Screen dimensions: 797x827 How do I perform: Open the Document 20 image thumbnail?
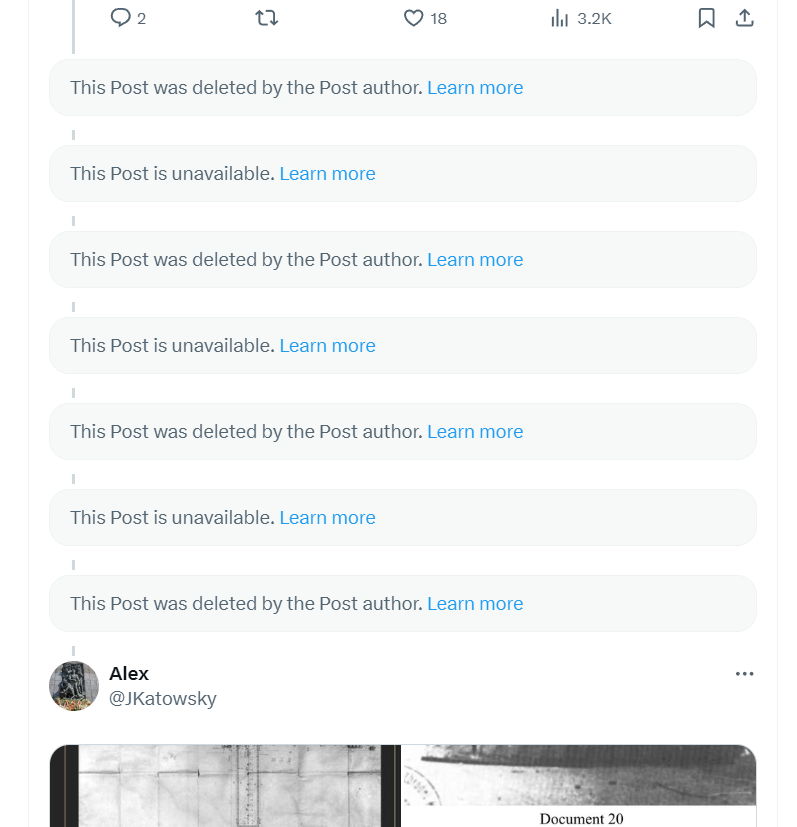click(580, 786)
